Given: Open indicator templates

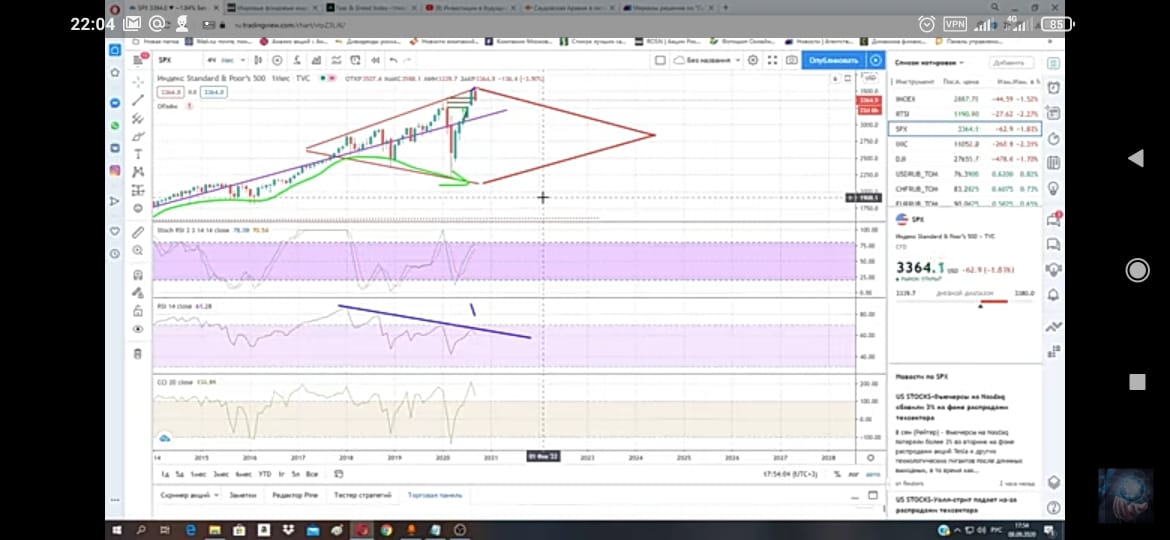Looking at the screenshot, I should pyautogui.click(x=336, y=60).
